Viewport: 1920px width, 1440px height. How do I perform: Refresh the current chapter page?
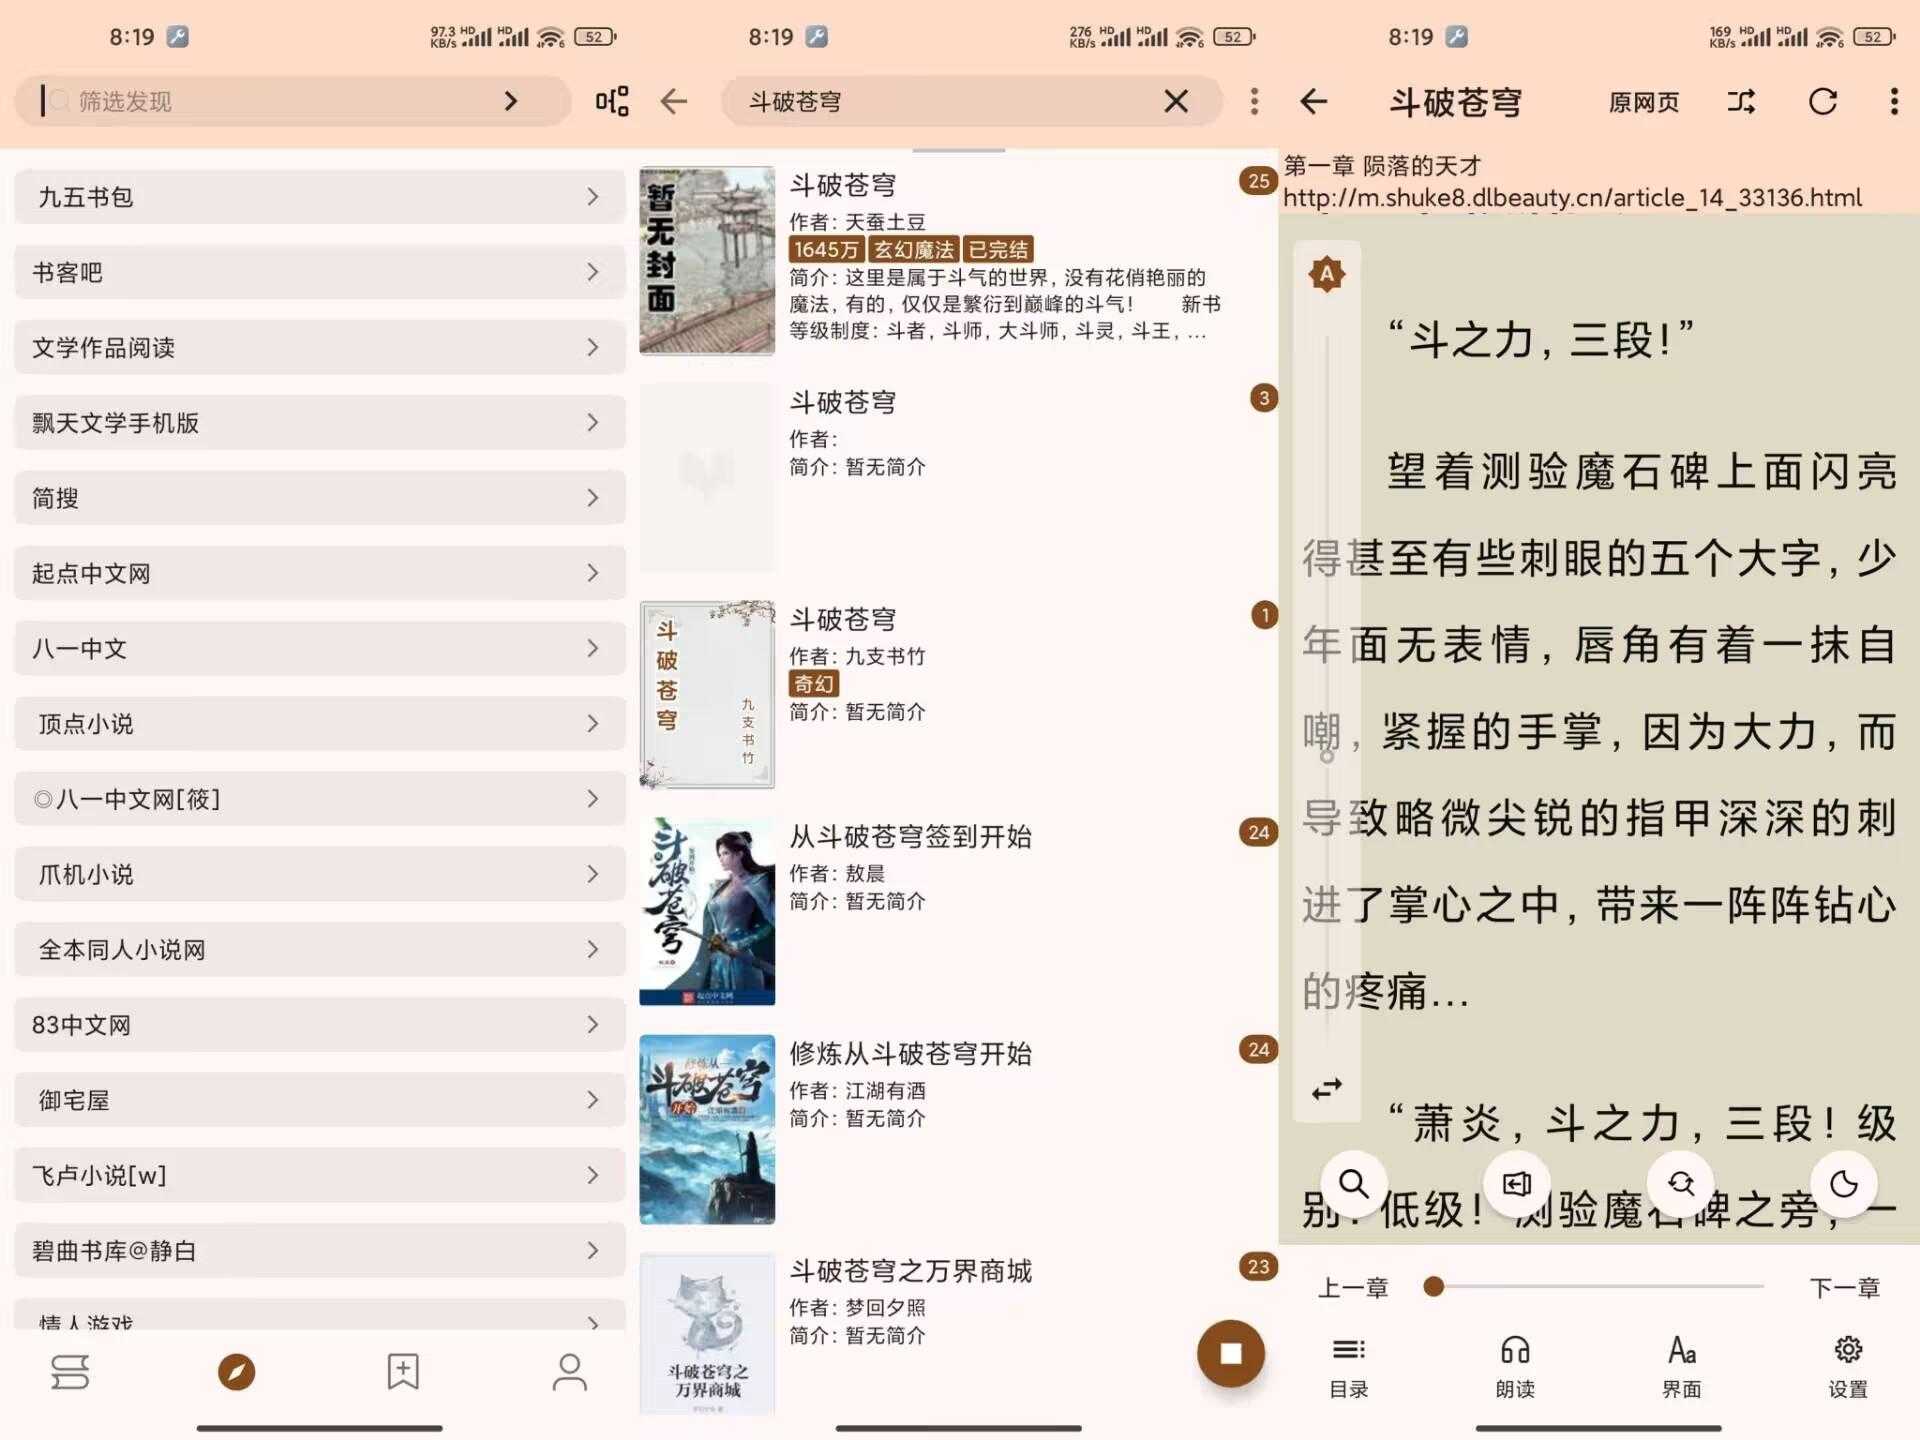click(1823, 101)
